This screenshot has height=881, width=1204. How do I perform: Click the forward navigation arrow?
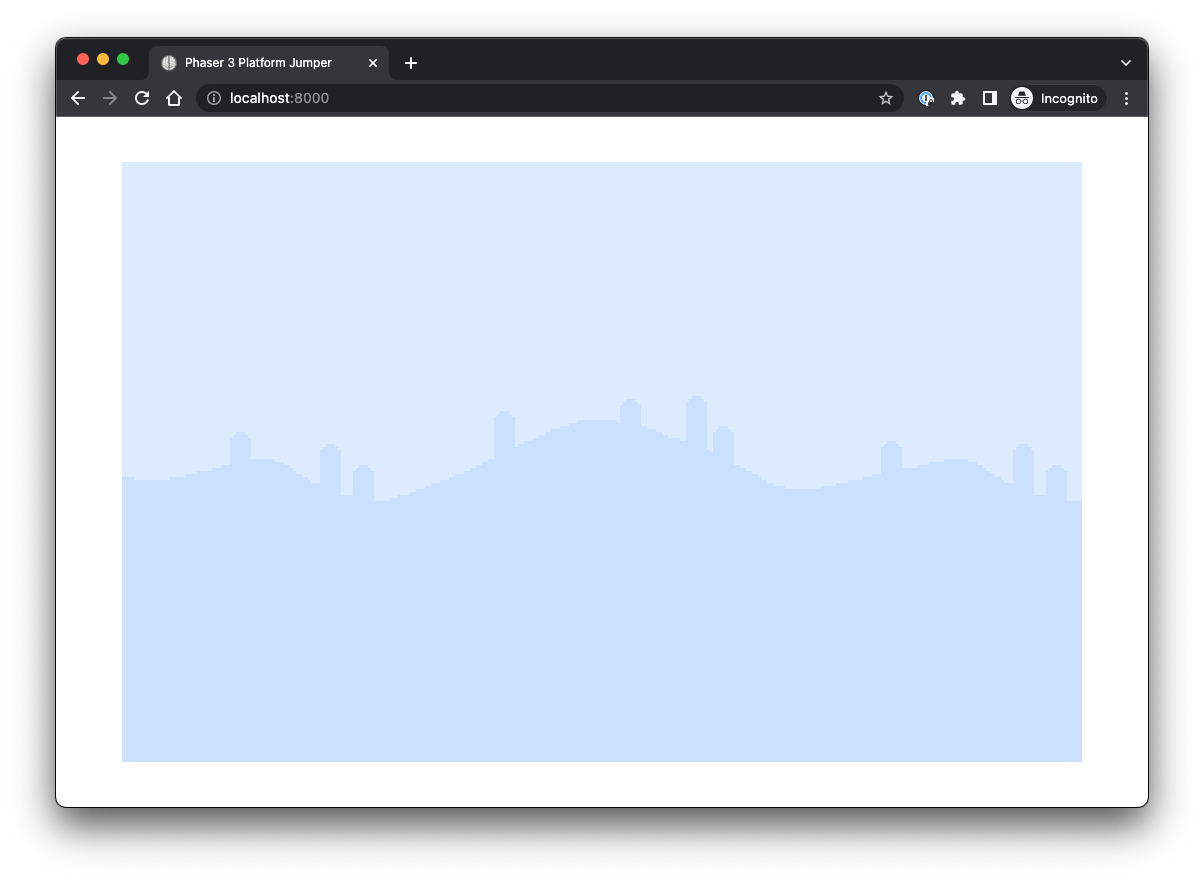point(109,98)
